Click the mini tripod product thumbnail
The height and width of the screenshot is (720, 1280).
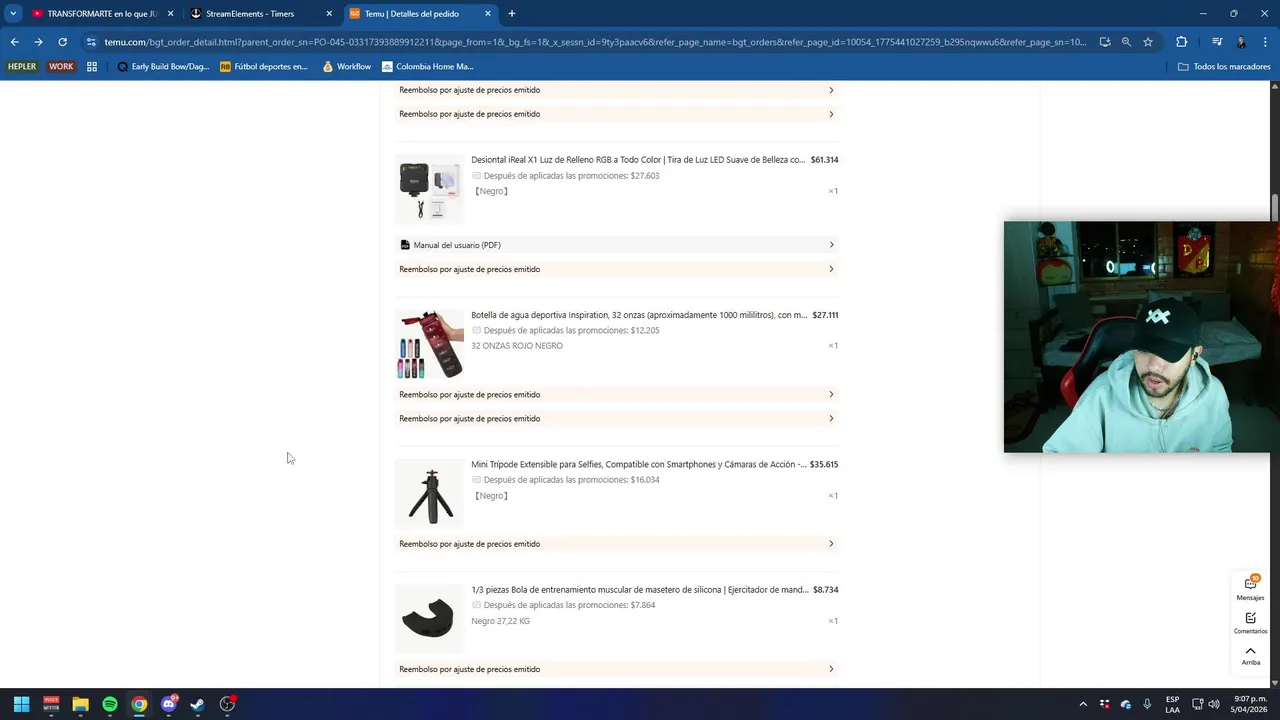(430, 494)
